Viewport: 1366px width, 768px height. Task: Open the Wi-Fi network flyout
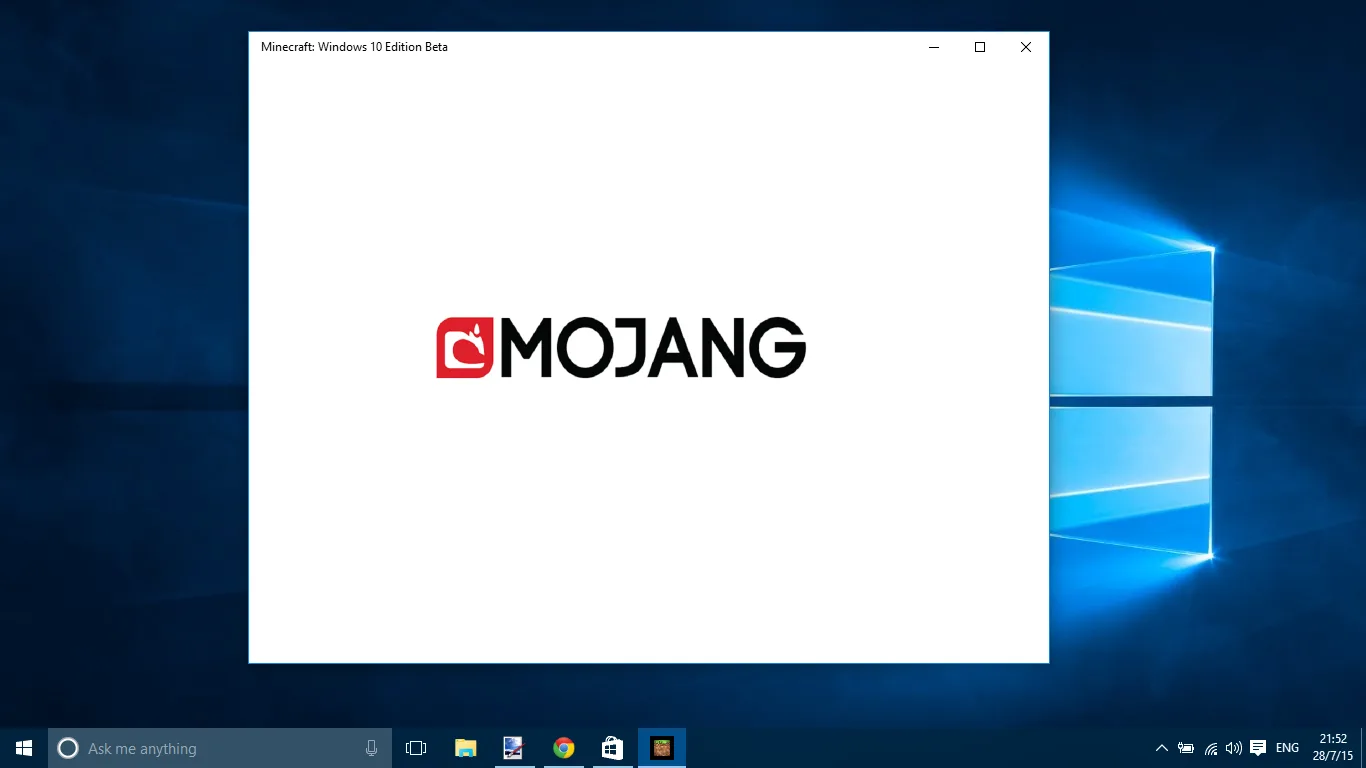click(1210, 748)
